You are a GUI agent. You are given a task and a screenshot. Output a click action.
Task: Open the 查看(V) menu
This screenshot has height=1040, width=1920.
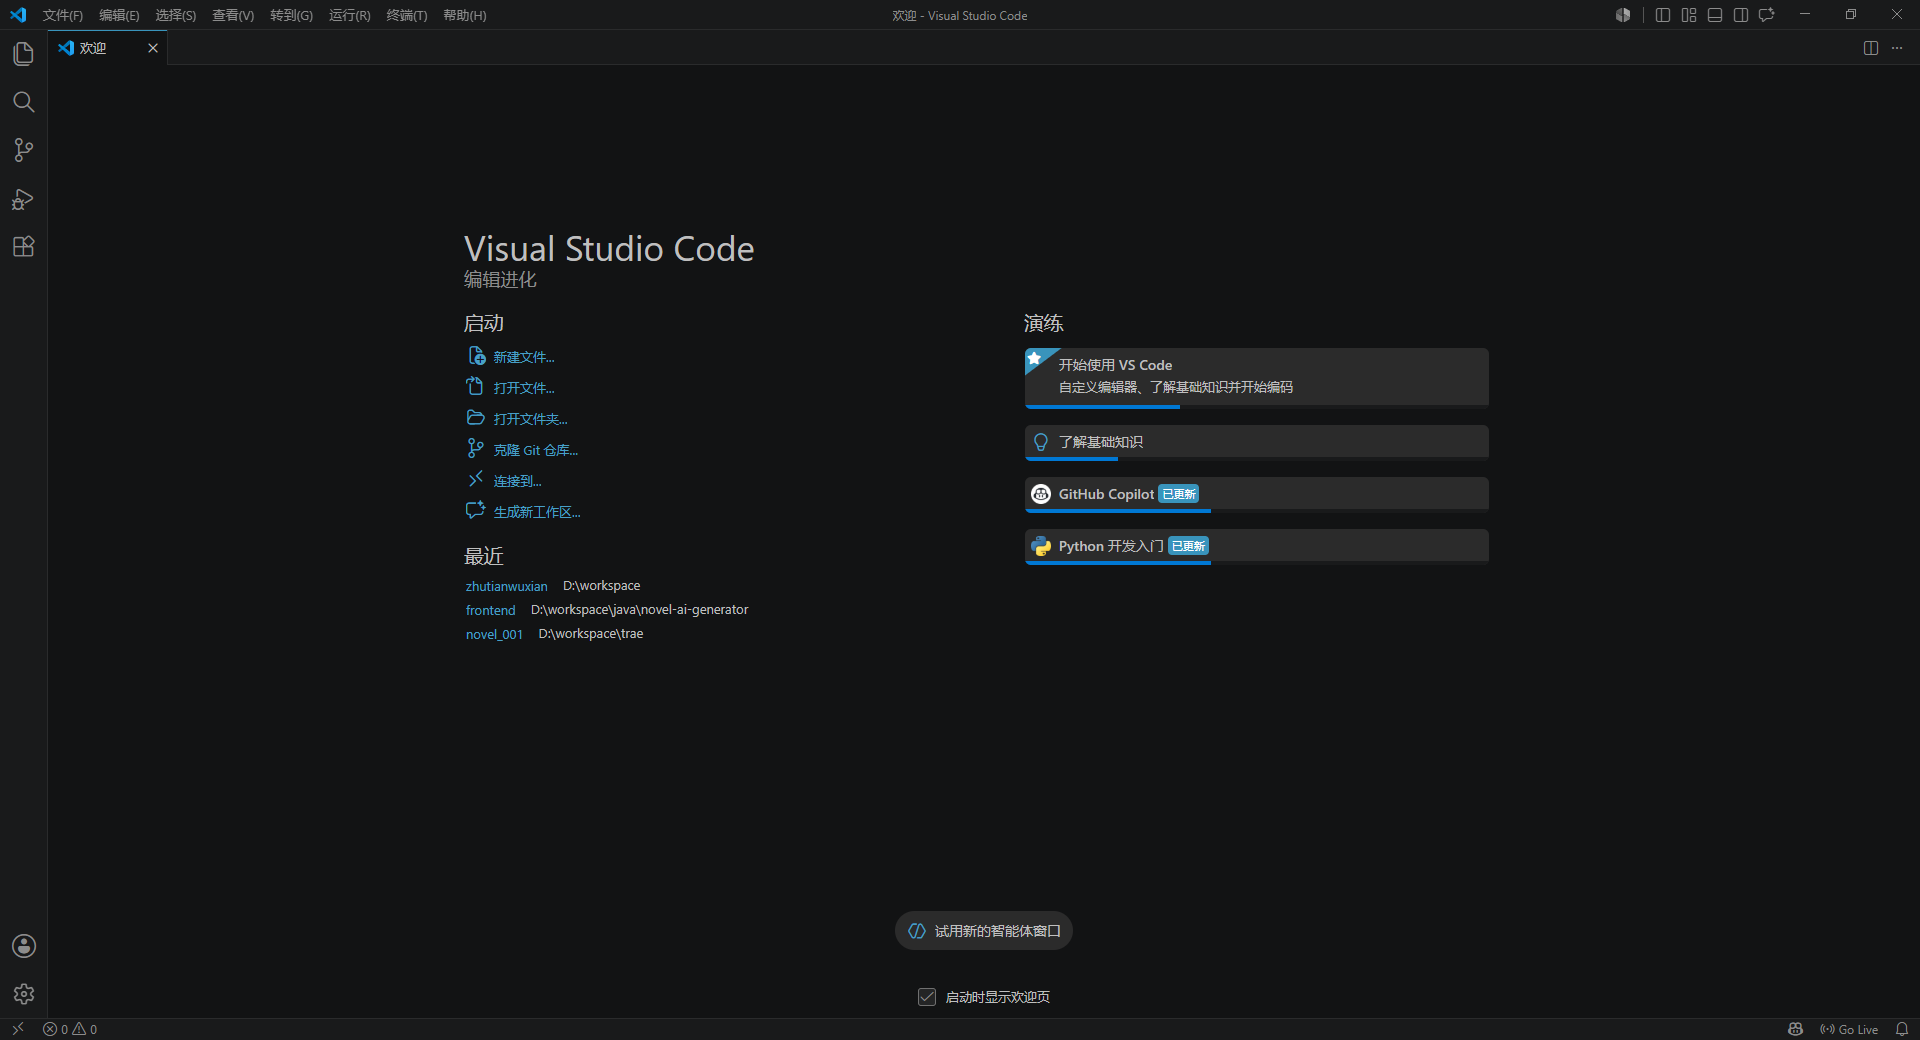[x=233, y=15]
